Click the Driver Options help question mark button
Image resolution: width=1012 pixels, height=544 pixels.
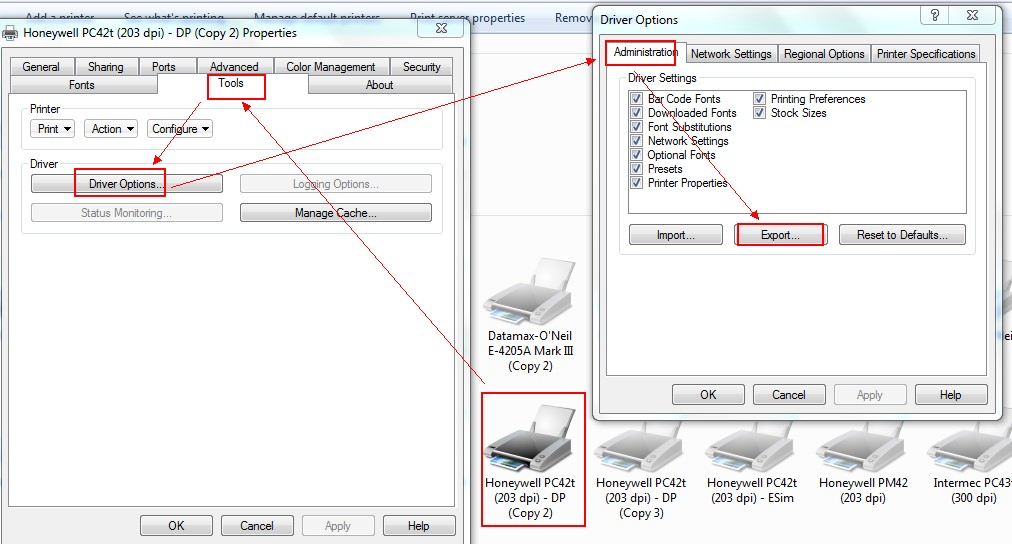tap(933, 16)
